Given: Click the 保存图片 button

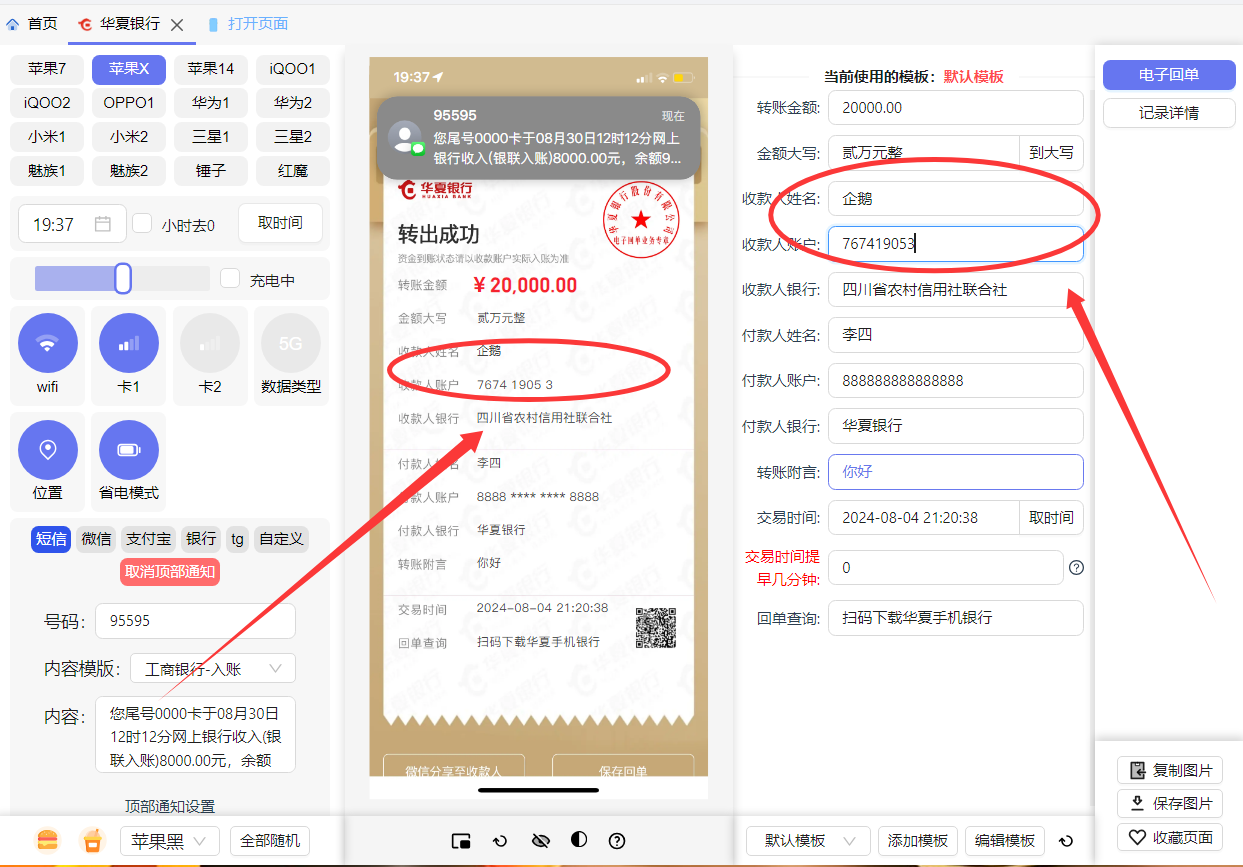Looking at the screenshot, I should point(1170,804).
